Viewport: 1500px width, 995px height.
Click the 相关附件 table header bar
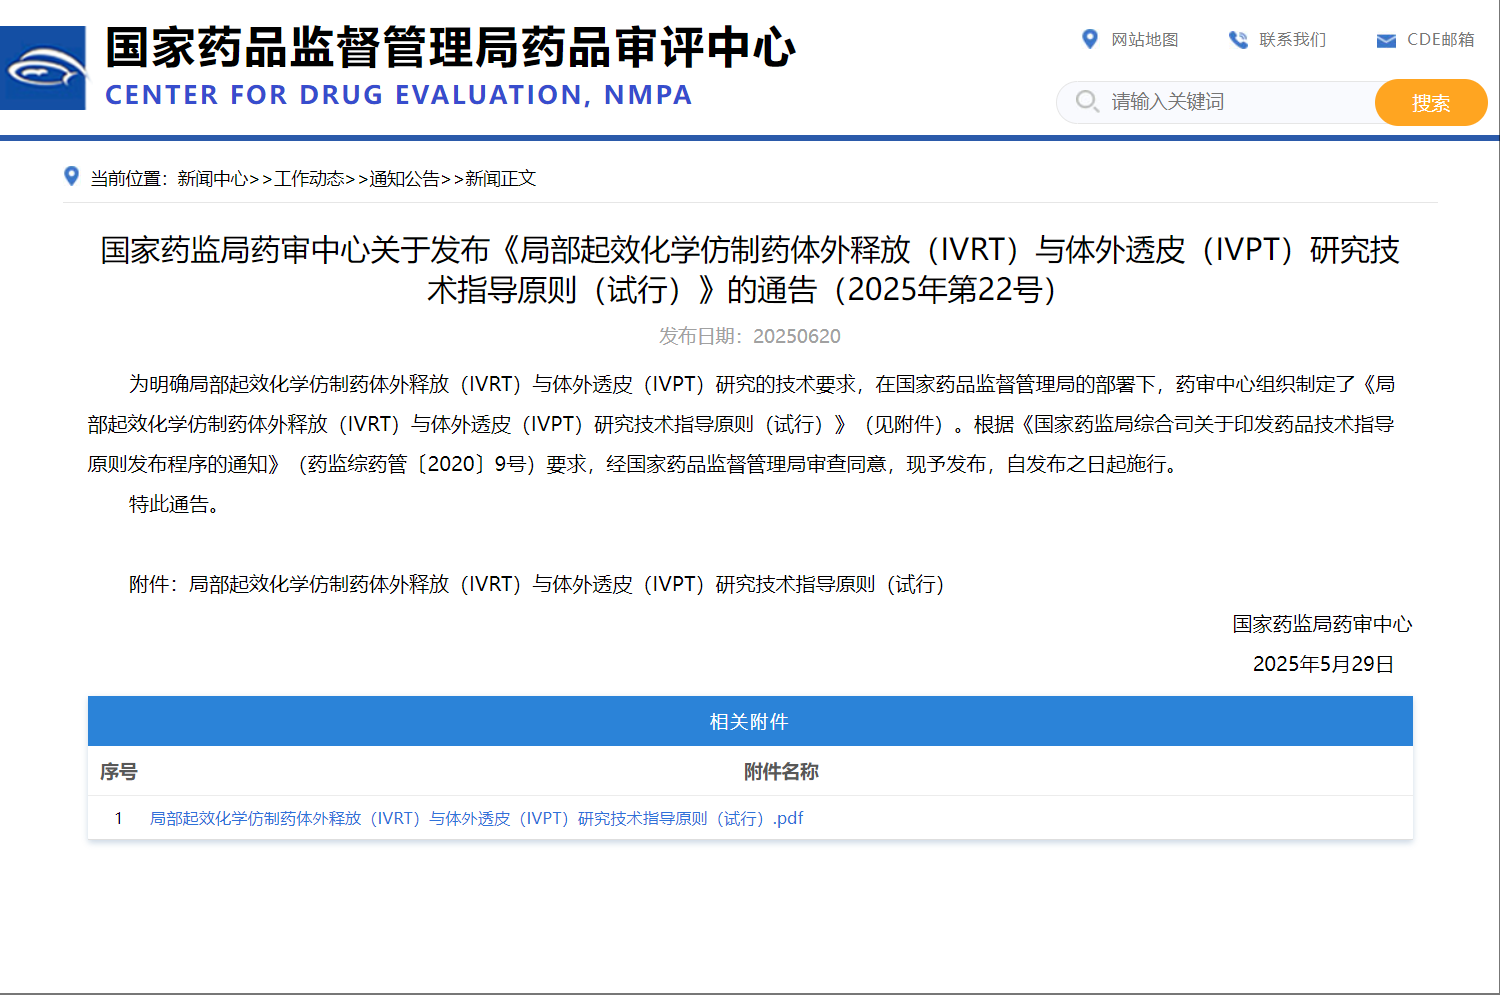tap(750, 721)
